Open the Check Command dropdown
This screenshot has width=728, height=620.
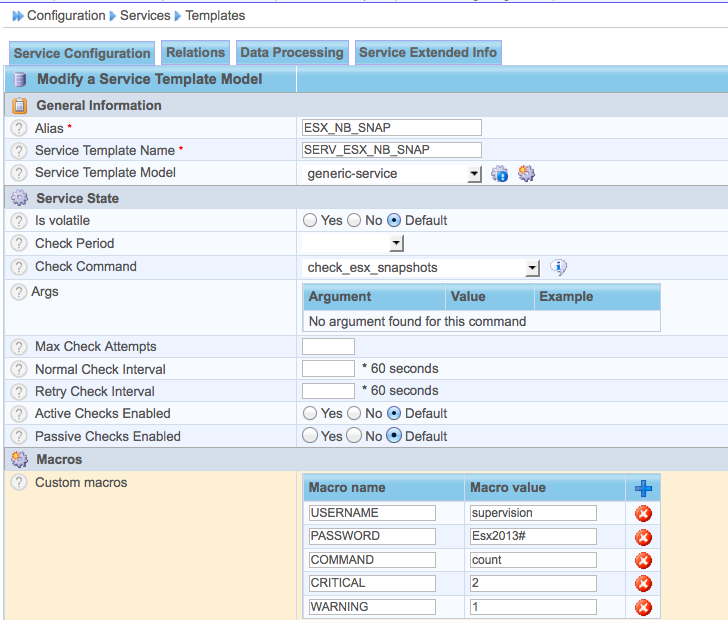532,268
